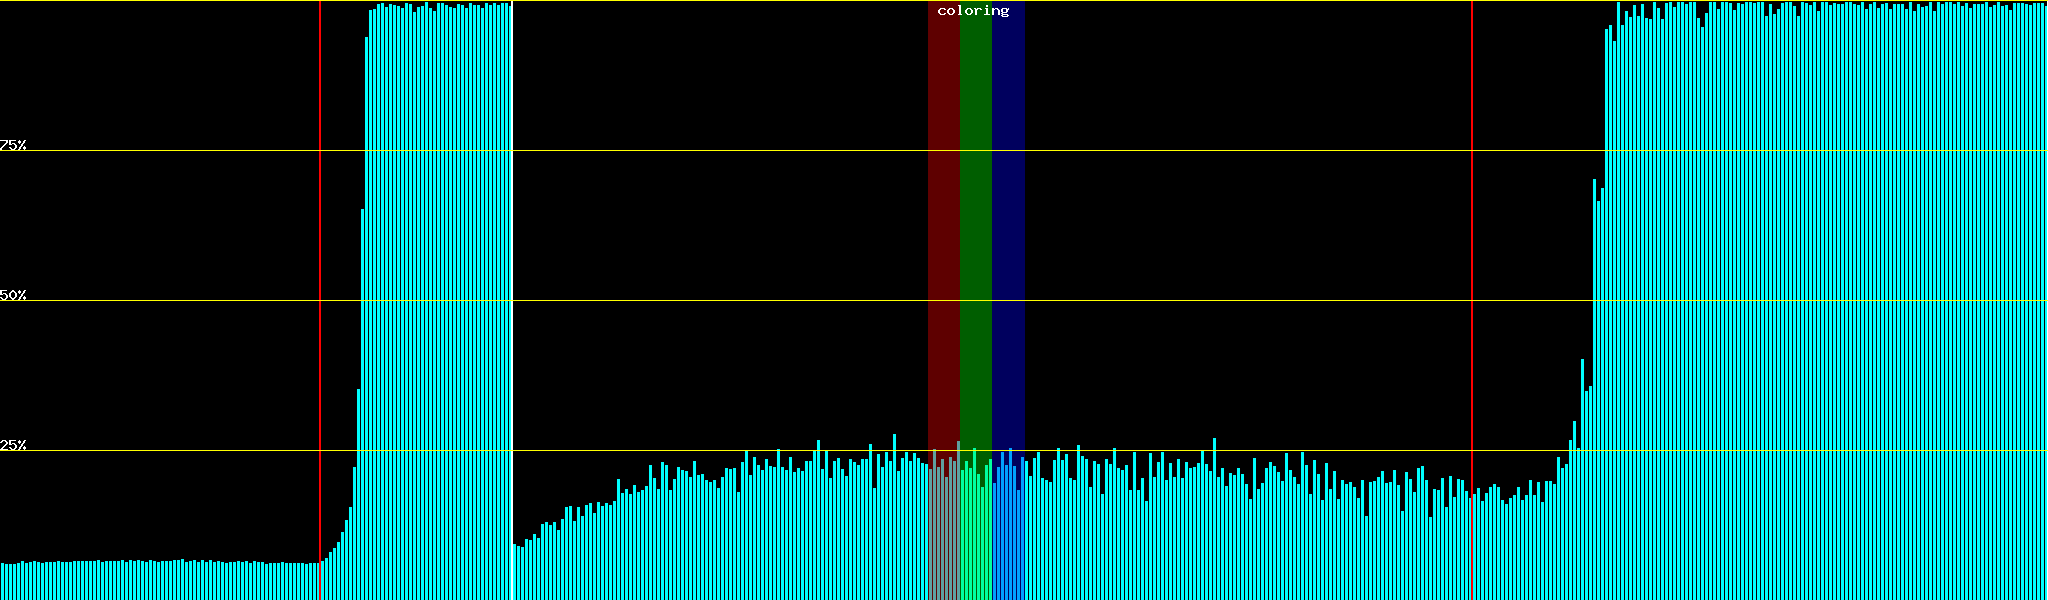Click the 75% axis label
This screenshot has width=2048, height=600.
coord(13,145)
